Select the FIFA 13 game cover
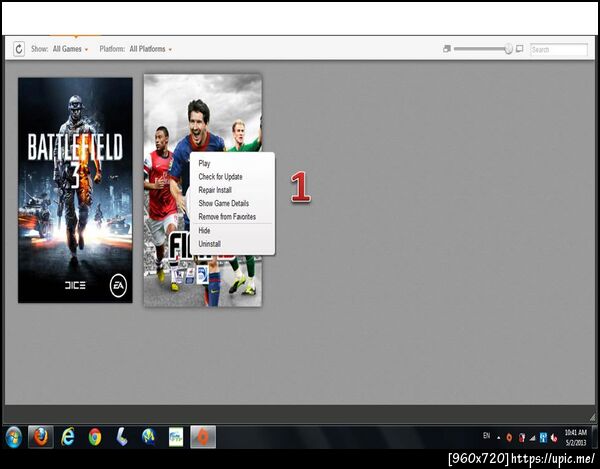The height and width of the screenshot is (469, 600). [203, 190]
